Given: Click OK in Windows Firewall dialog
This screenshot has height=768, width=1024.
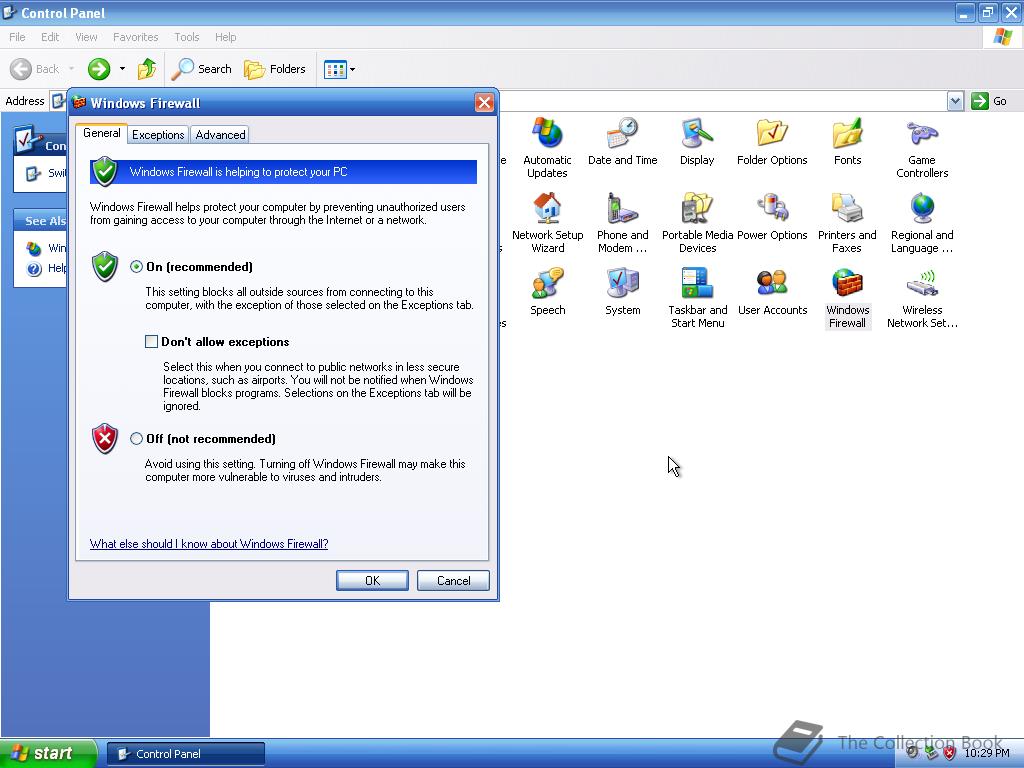Looking at the screenshot, I should pos(372,581).
